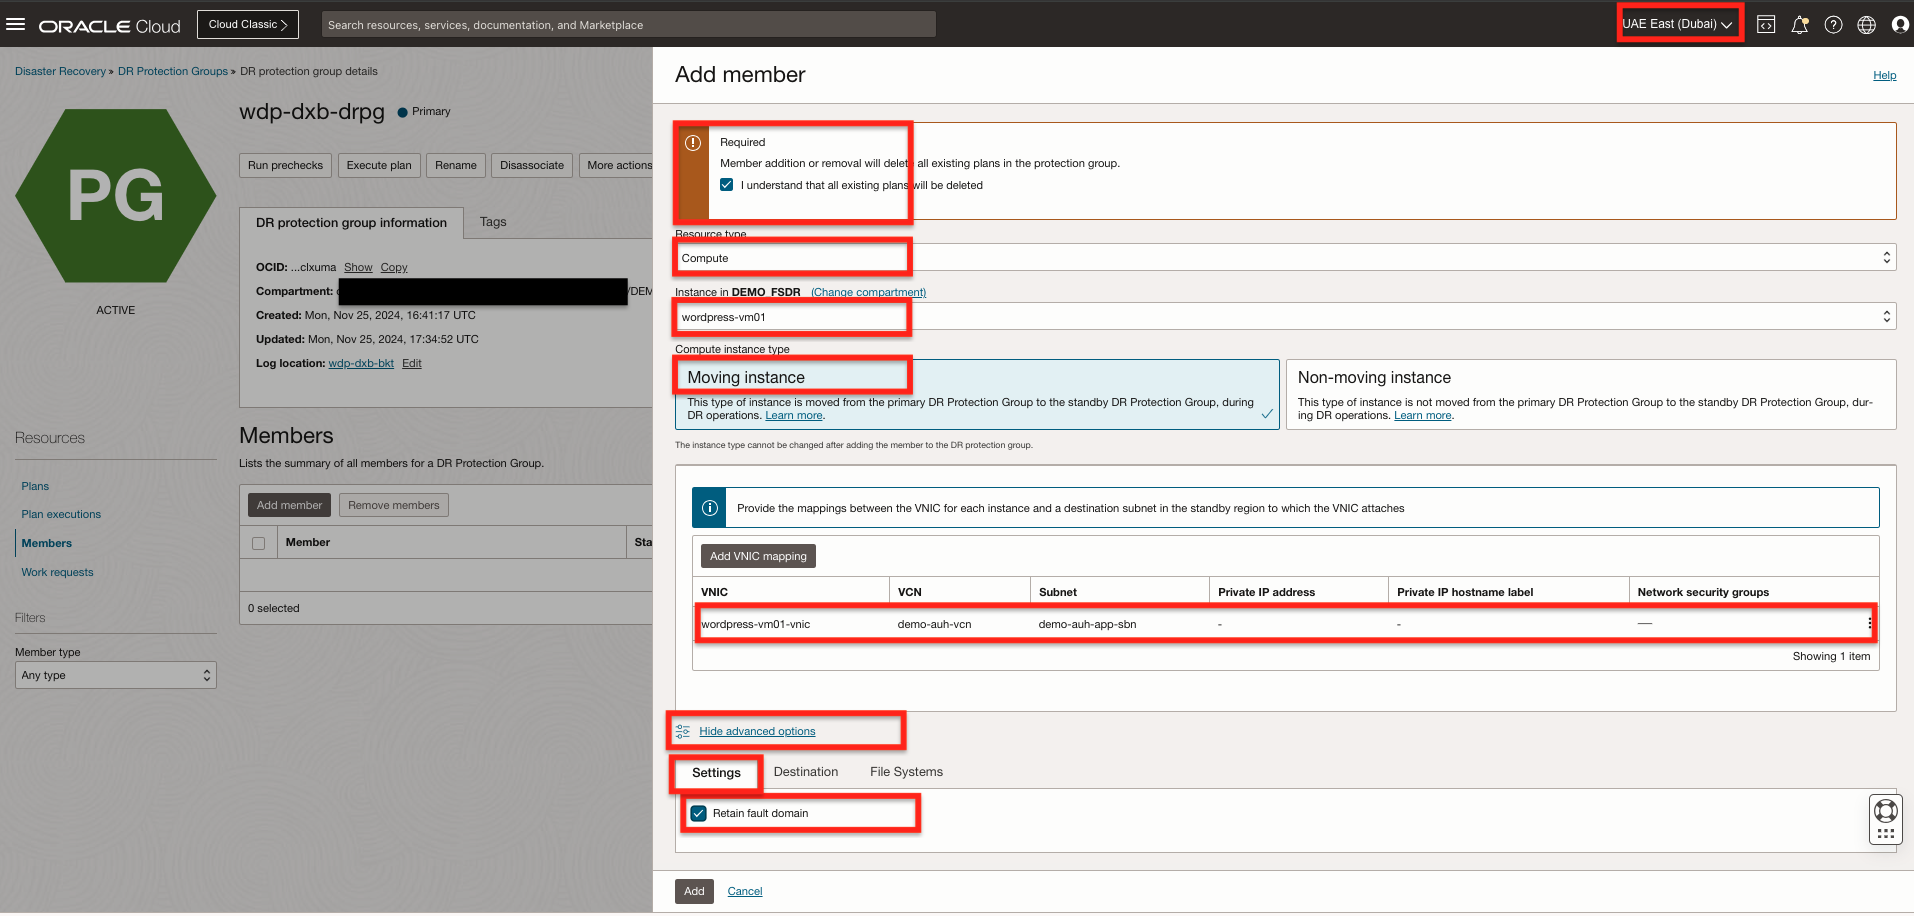Open the Resource type dropdown showing Compute
The height and width of the screenshot is (916, 1914).
1285,258
